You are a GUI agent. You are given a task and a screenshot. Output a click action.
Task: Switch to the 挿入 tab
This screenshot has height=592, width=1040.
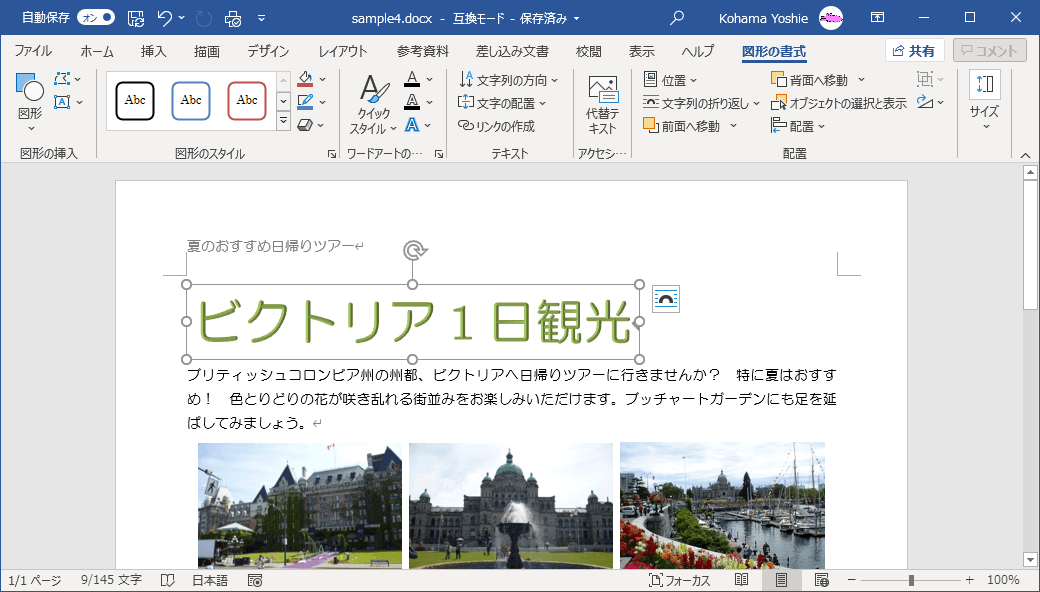click(x=153, y=51)
